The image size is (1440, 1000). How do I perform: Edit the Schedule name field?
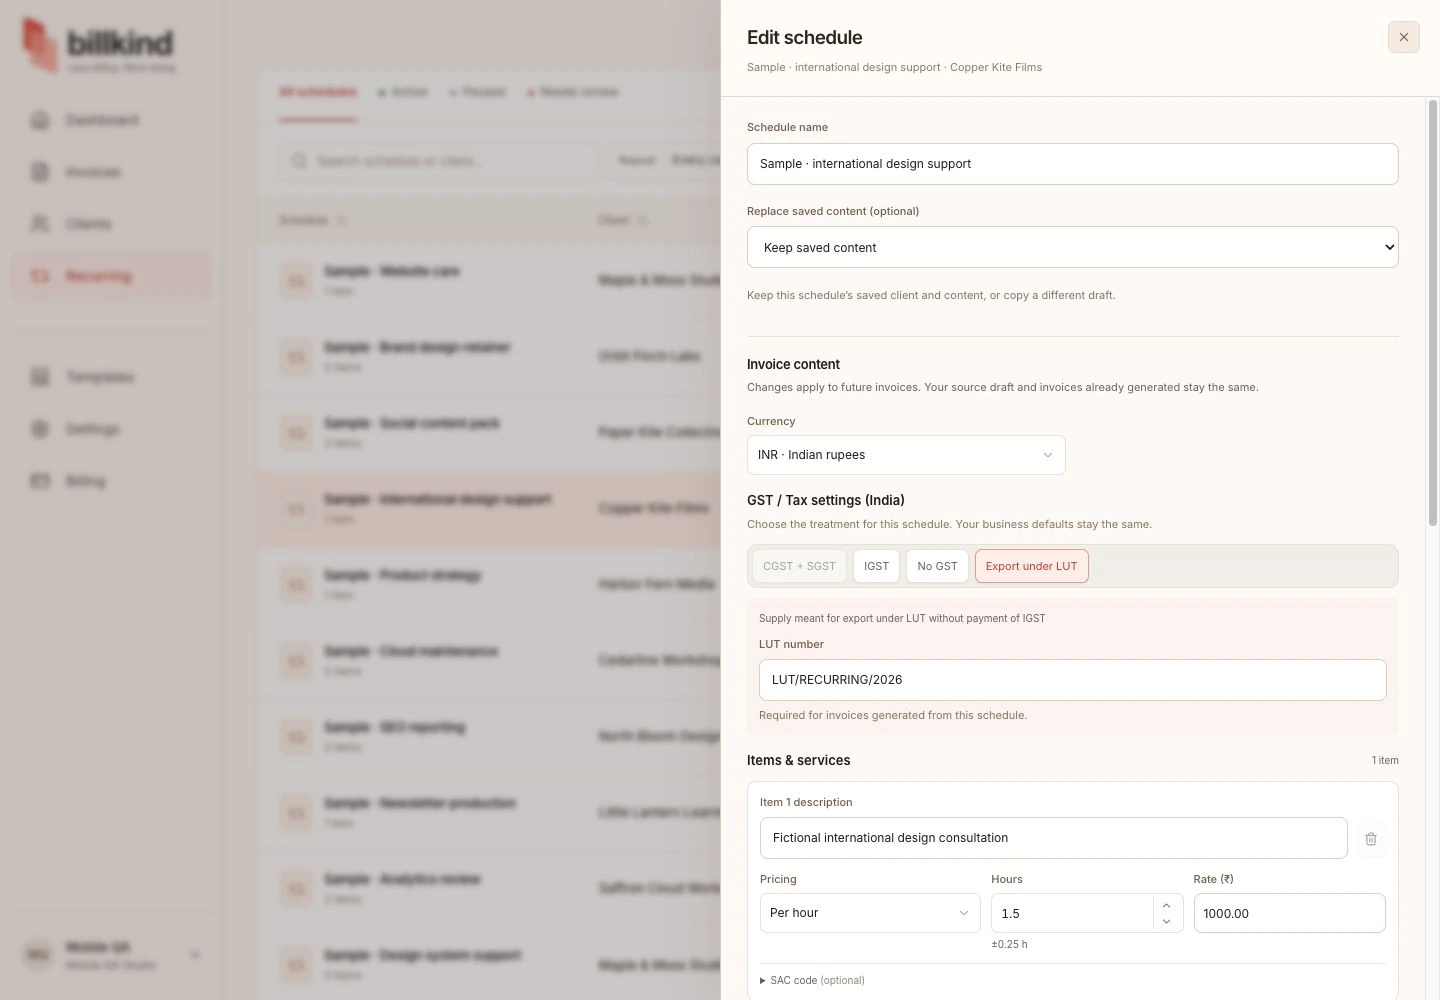pos(1072,164)
